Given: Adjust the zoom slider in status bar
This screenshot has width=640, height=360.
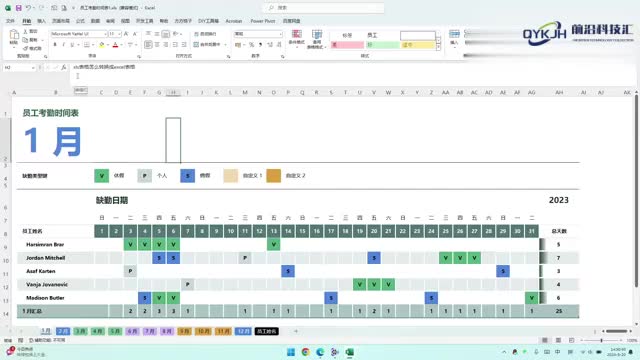Looking at the screenshot, I should [601, 340].
